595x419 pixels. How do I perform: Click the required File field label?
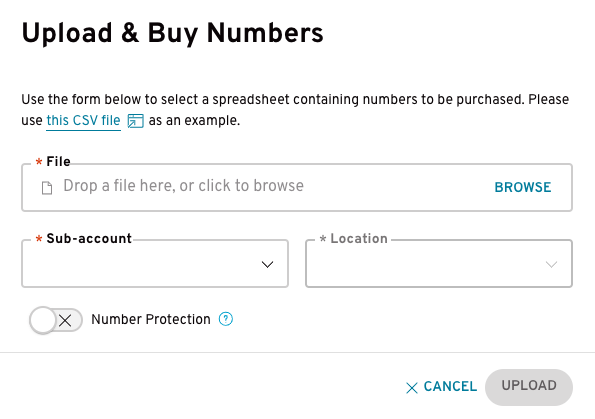(x=58, y=162)
